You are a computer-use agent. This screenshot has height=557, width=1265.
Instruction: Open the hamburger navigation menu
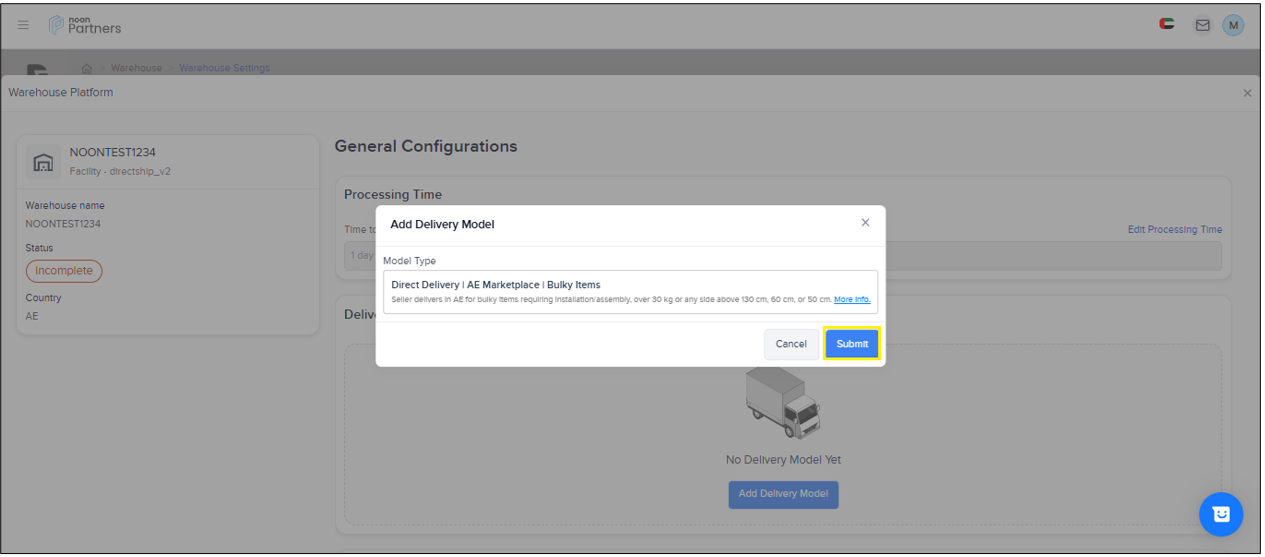pyautogui.click(x=23, y=25)
